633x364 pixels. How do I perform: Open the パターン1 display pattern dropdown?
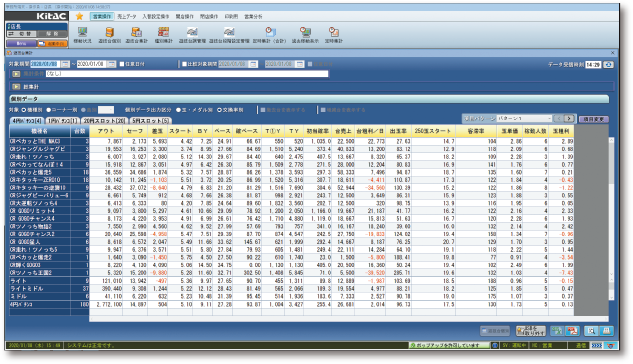click(x=524, y=119)
